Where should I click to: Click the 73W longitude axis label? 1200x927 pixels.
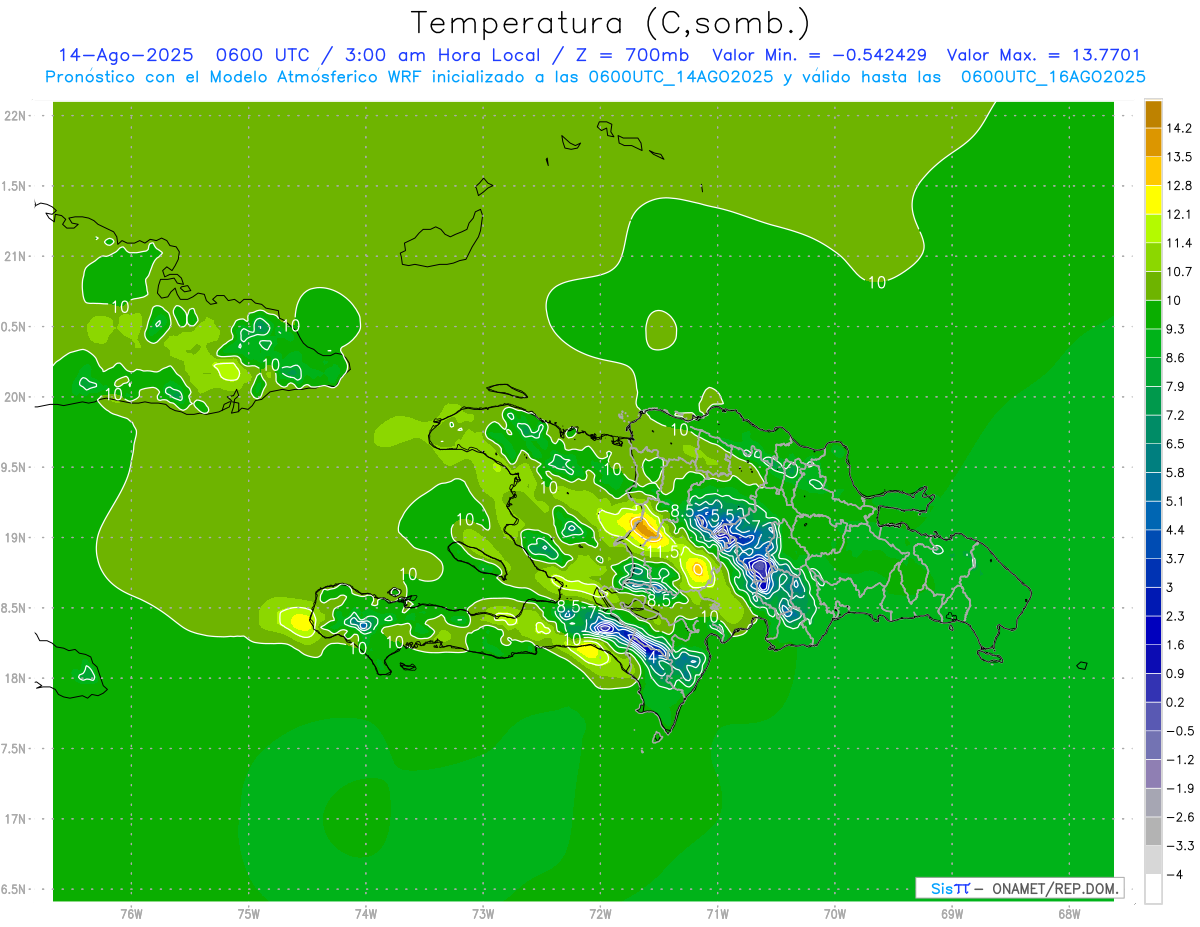[x=483, y=913]
